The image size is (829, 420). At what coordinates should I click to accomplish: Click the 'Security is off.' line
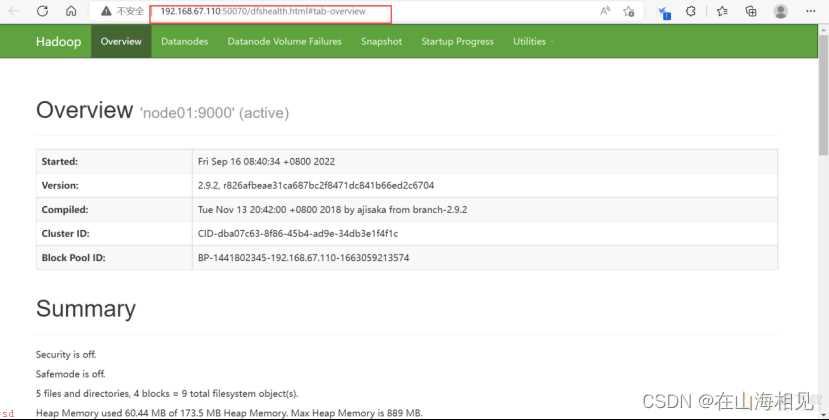pyautogui.click(x=66, y=354)
